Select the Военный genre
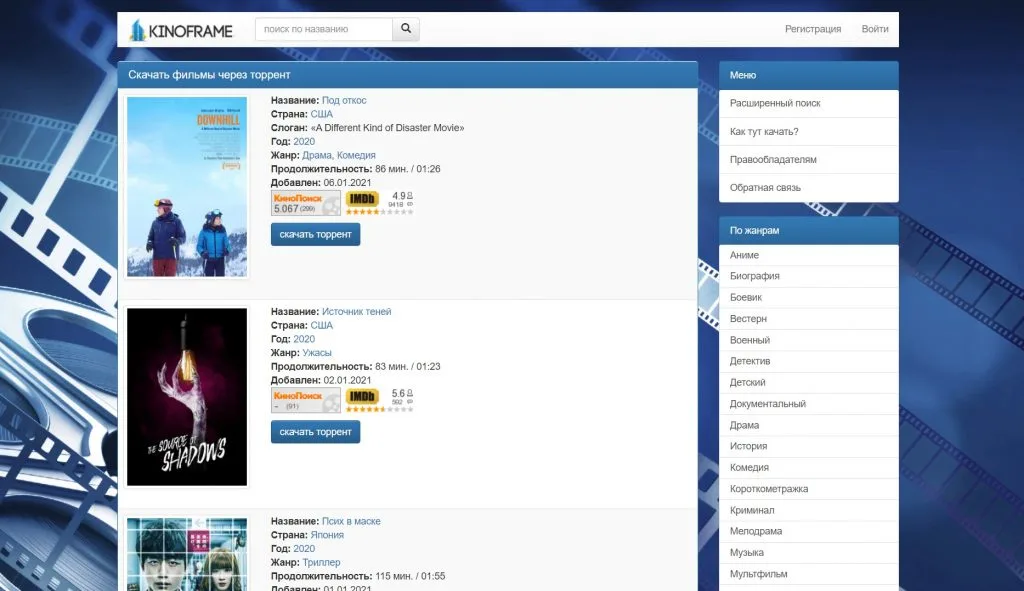Viewport: 1024px width, 591px height. 808,340
